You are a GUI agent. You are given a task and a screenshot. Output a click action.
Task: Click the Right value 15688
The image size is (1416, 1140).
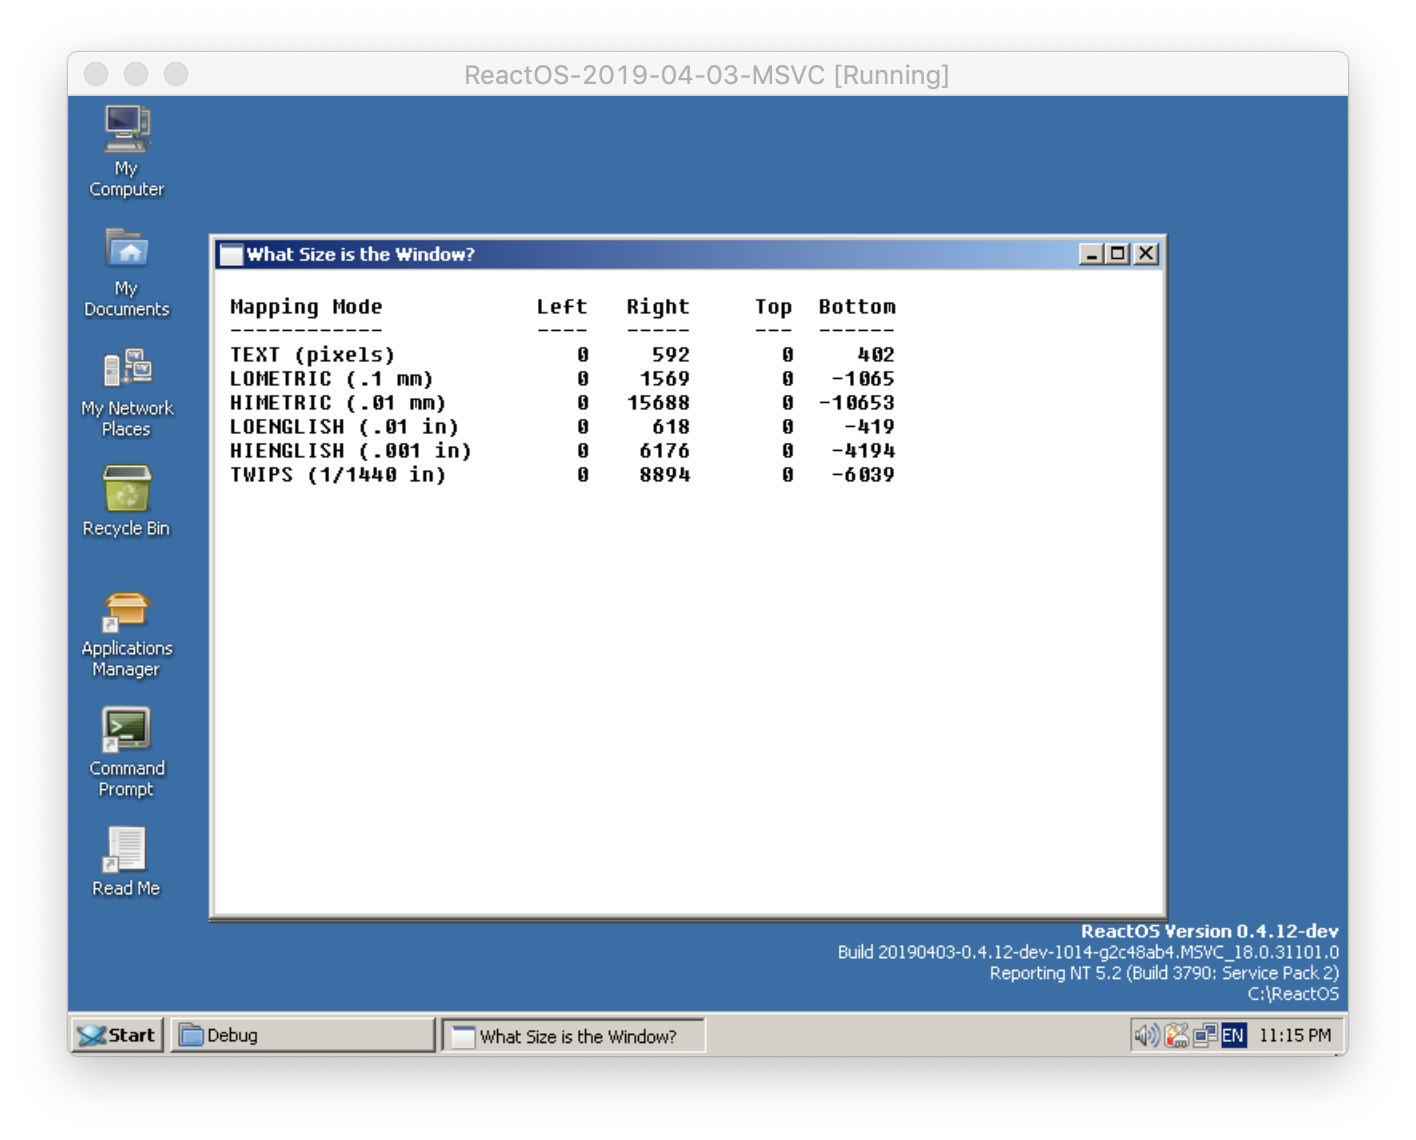pyautogui.click(x=659, y=403)
